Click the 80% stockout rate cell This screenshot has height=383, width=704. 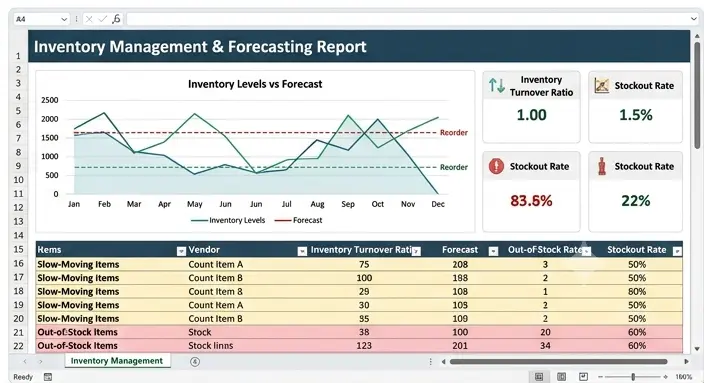[637, 291]
